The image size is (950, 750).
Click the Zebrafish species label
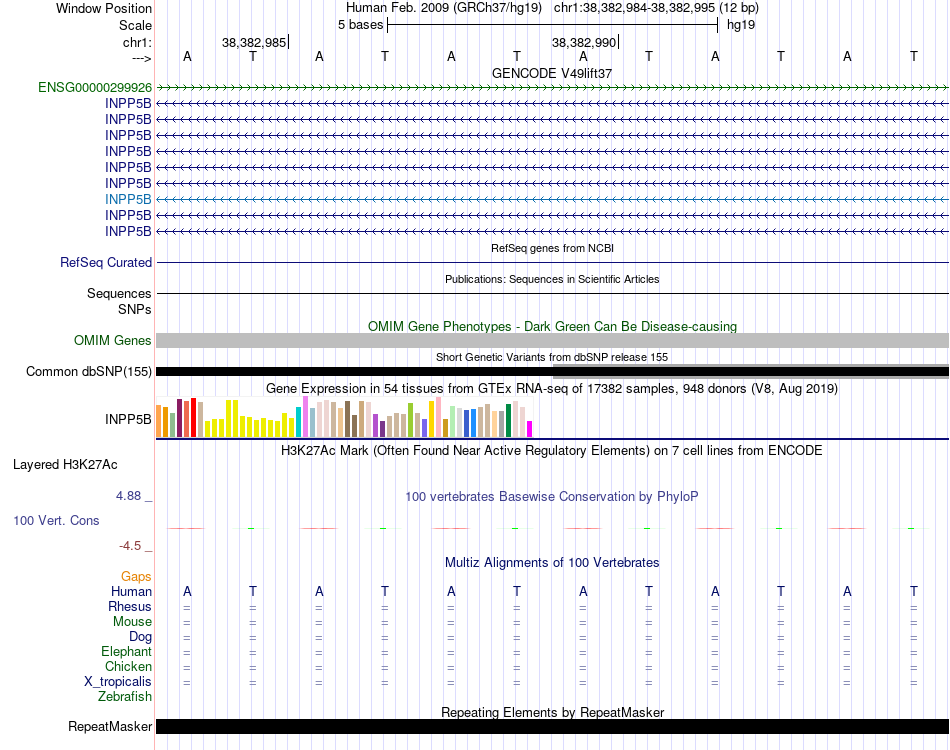(125, 697)
